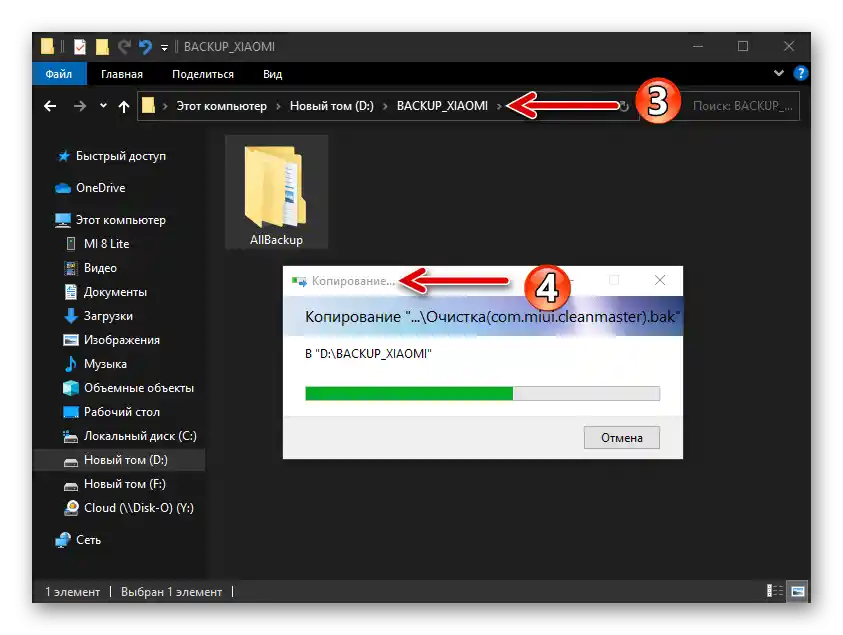Viewport: 843px width, 635px height.
Task: Click the Properties icon in quick access toolbar
Action: 80,47
